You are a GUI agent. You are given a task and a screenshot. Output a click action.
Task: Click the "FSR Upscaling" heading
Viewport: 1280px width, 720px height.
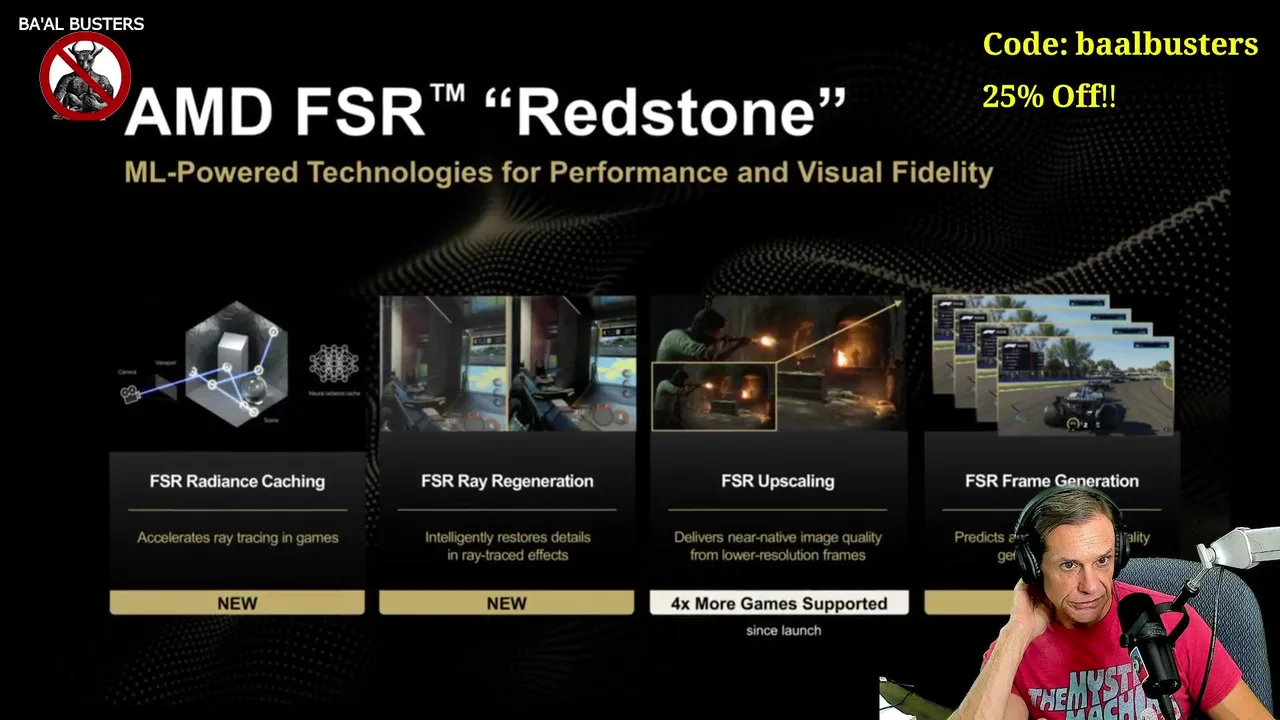[x=778, y=481]
